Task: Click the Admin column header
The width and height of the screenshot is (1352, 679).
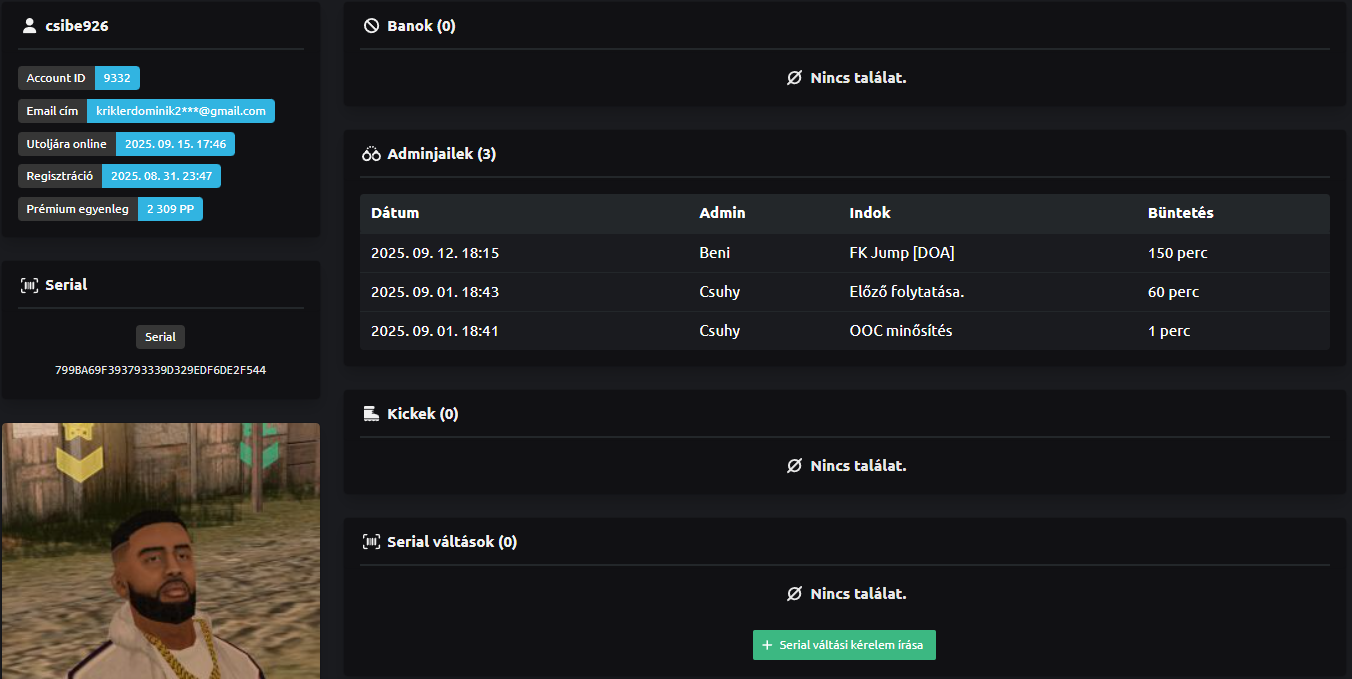Action: coord(722,213)
